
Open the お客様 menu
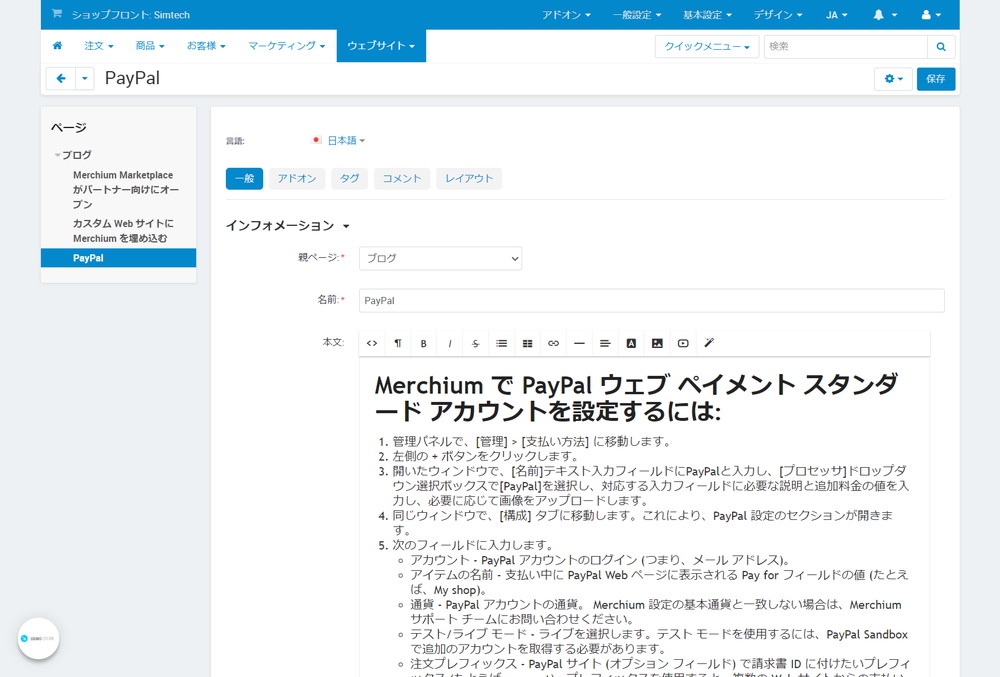(x=206, y=46)
